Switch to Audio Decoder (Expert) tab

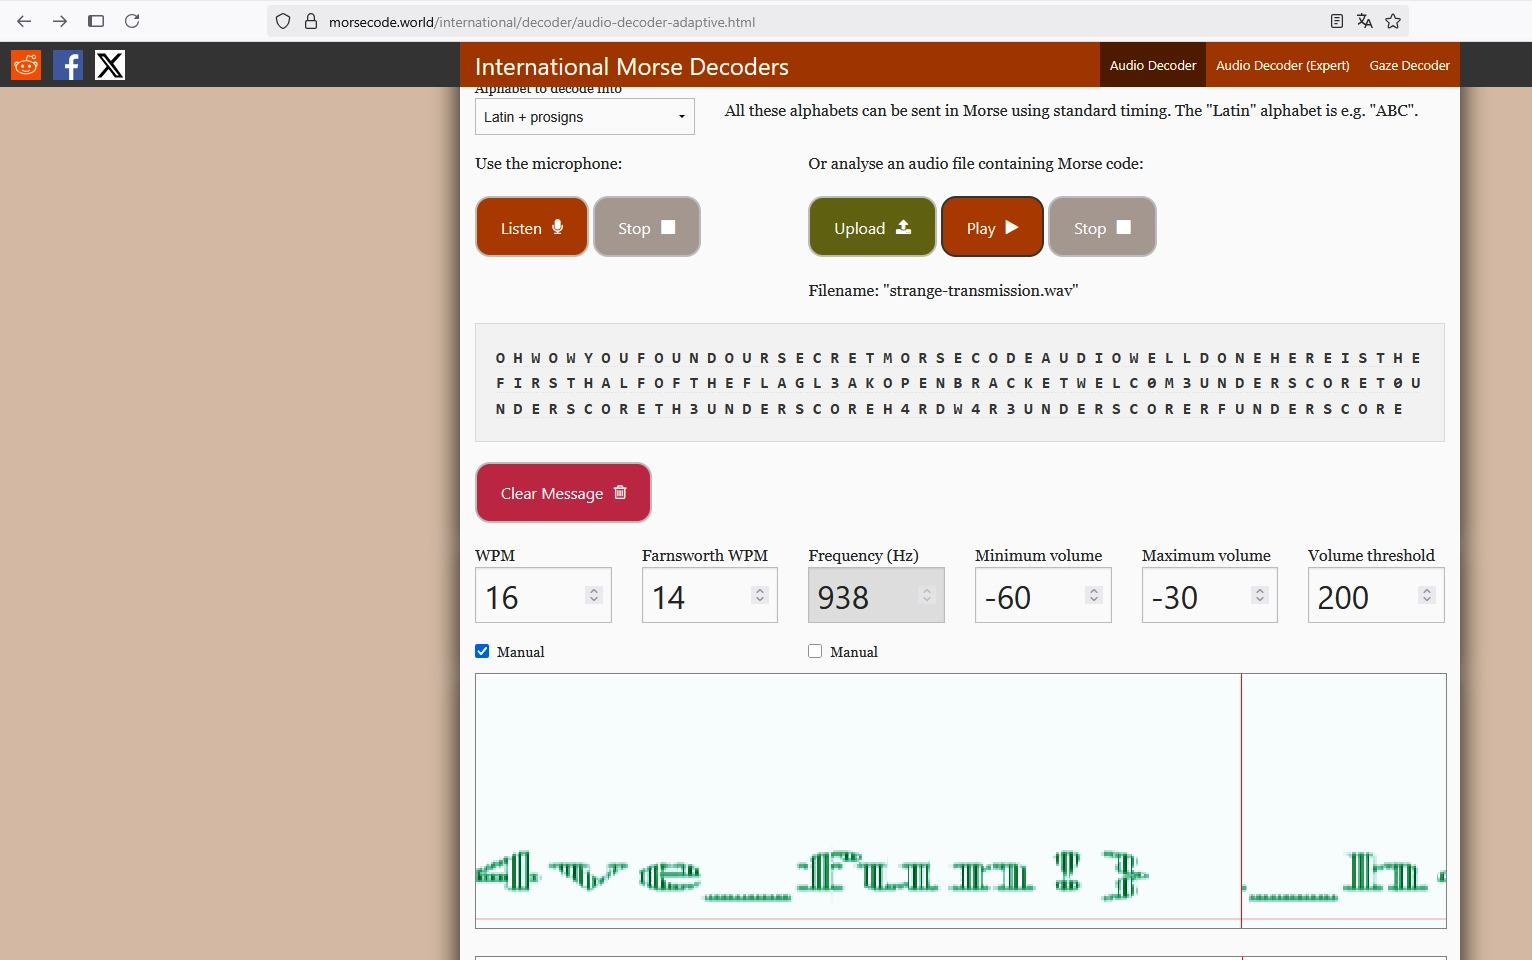(x=1282, y=65)
